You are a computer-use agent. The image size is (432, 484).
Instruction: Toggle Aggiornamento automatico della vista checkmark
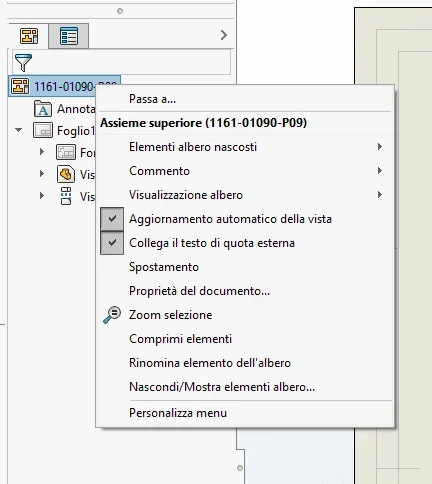click(x=112, y=219)
